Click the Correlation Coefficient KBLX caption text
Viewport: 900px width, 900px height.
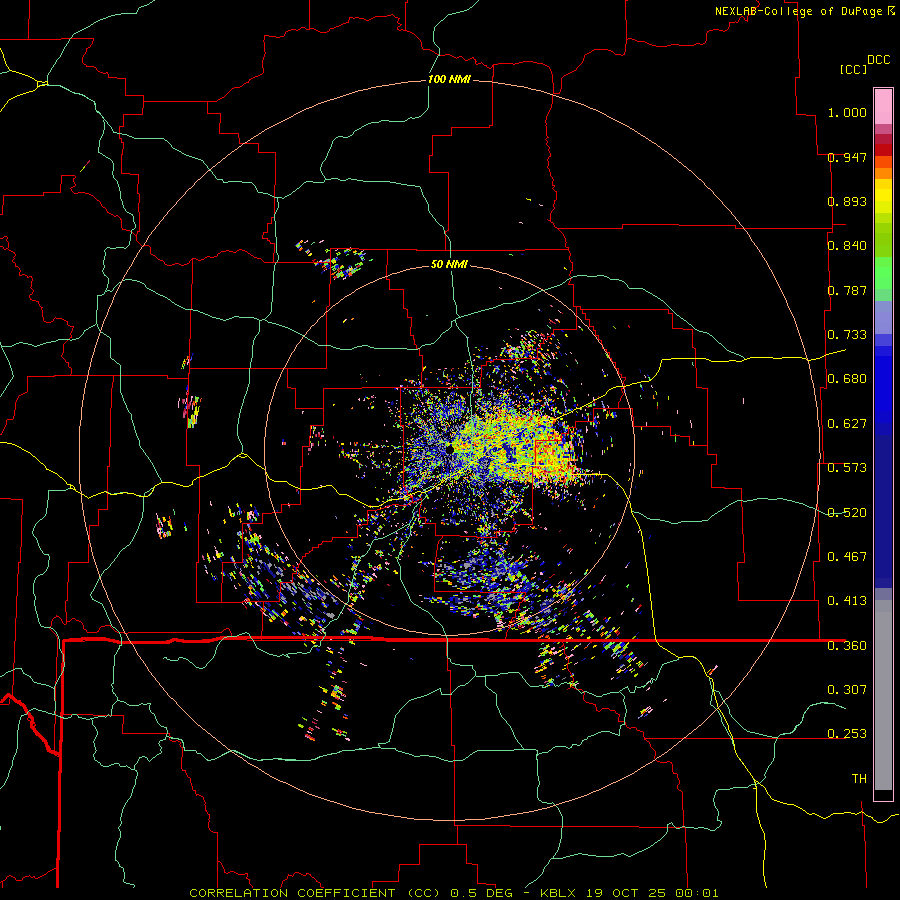453,893
